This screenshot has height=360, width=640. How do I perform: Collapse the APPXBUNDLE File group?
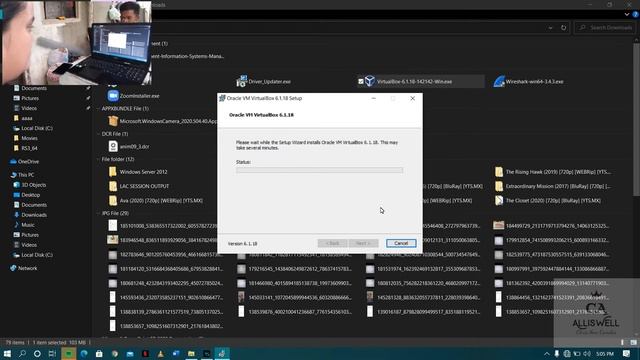99,109
